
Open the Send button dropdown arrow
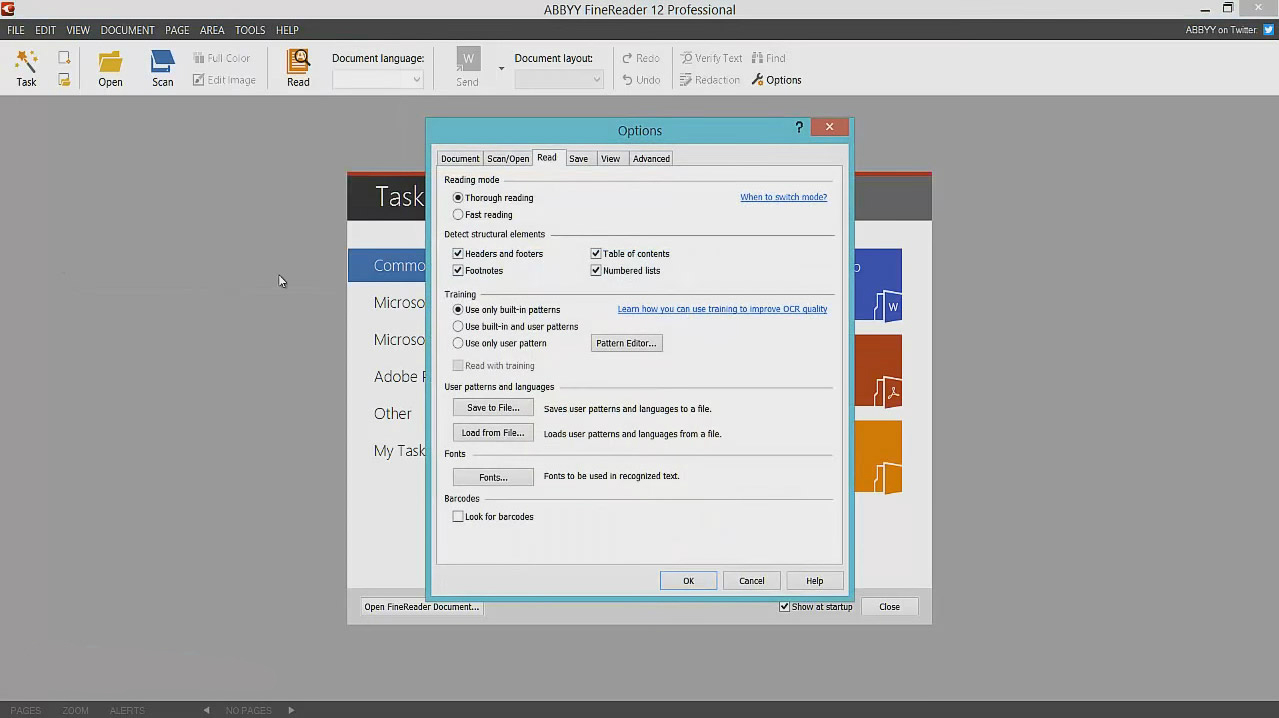coord(501,69)
